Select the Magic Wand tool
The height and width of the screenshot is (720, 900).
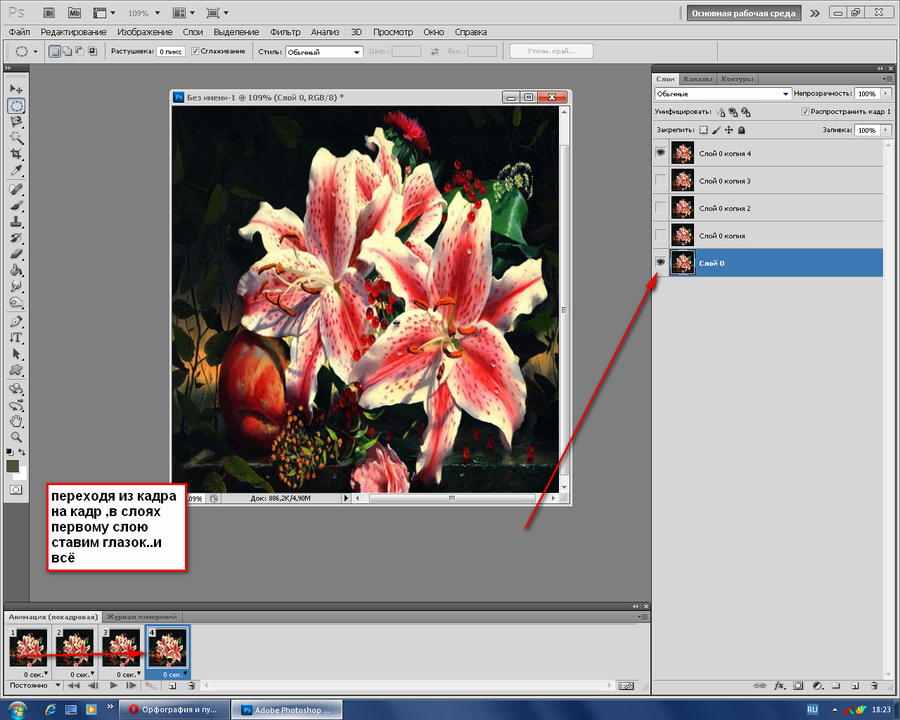[16, 138]
